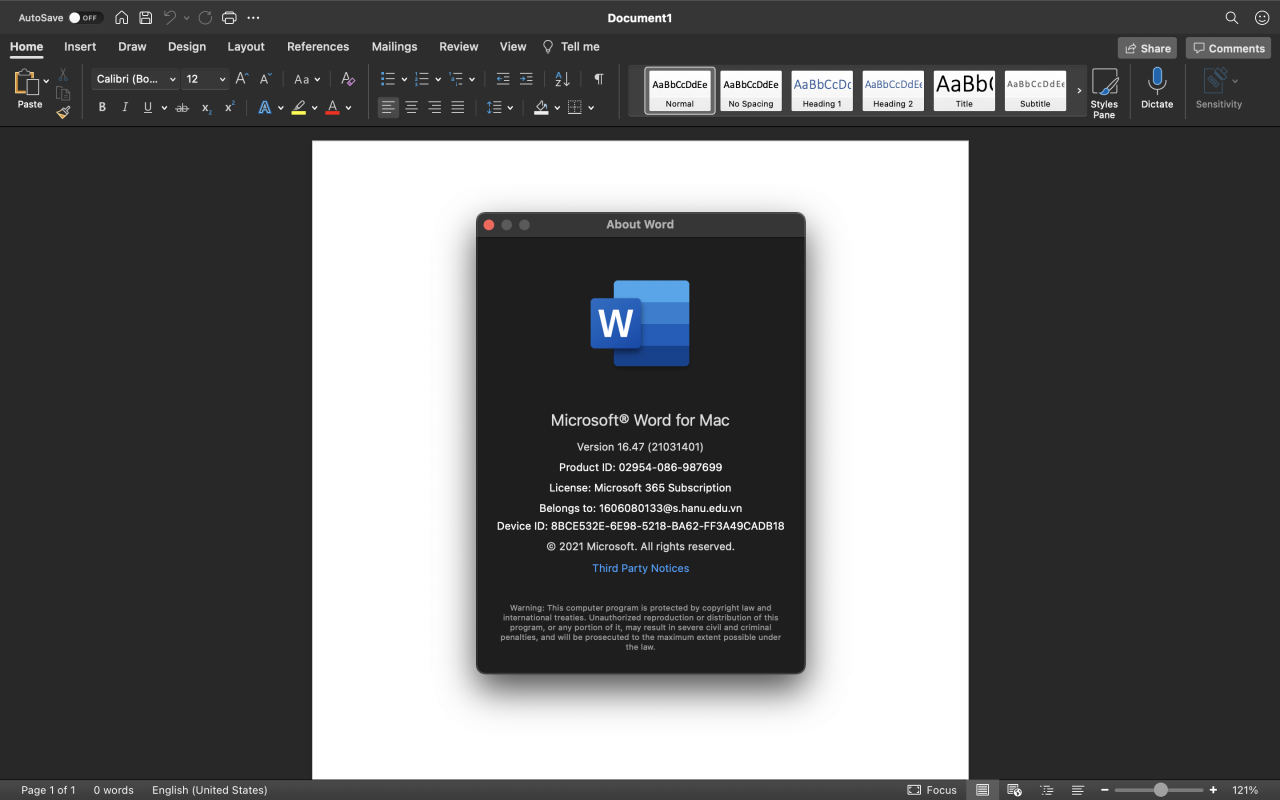Screen dimensions: 1280x800
Task: Clear all formatting icon
Action: point(348,79)
